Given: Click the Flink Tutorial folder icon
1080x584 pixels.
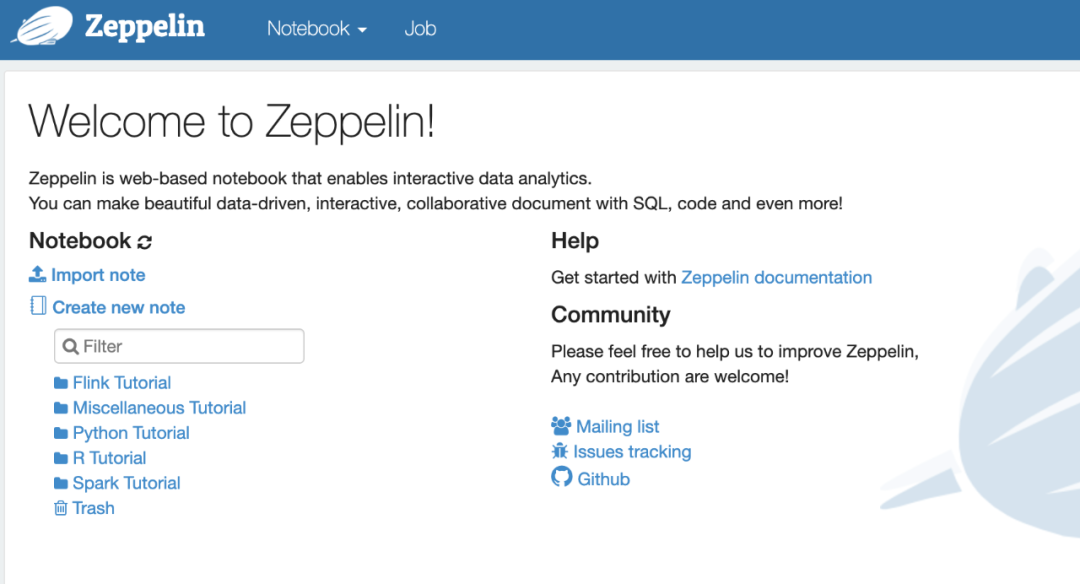Looking at the screenshot, I should pyautogui.click(x=61, y=383).
